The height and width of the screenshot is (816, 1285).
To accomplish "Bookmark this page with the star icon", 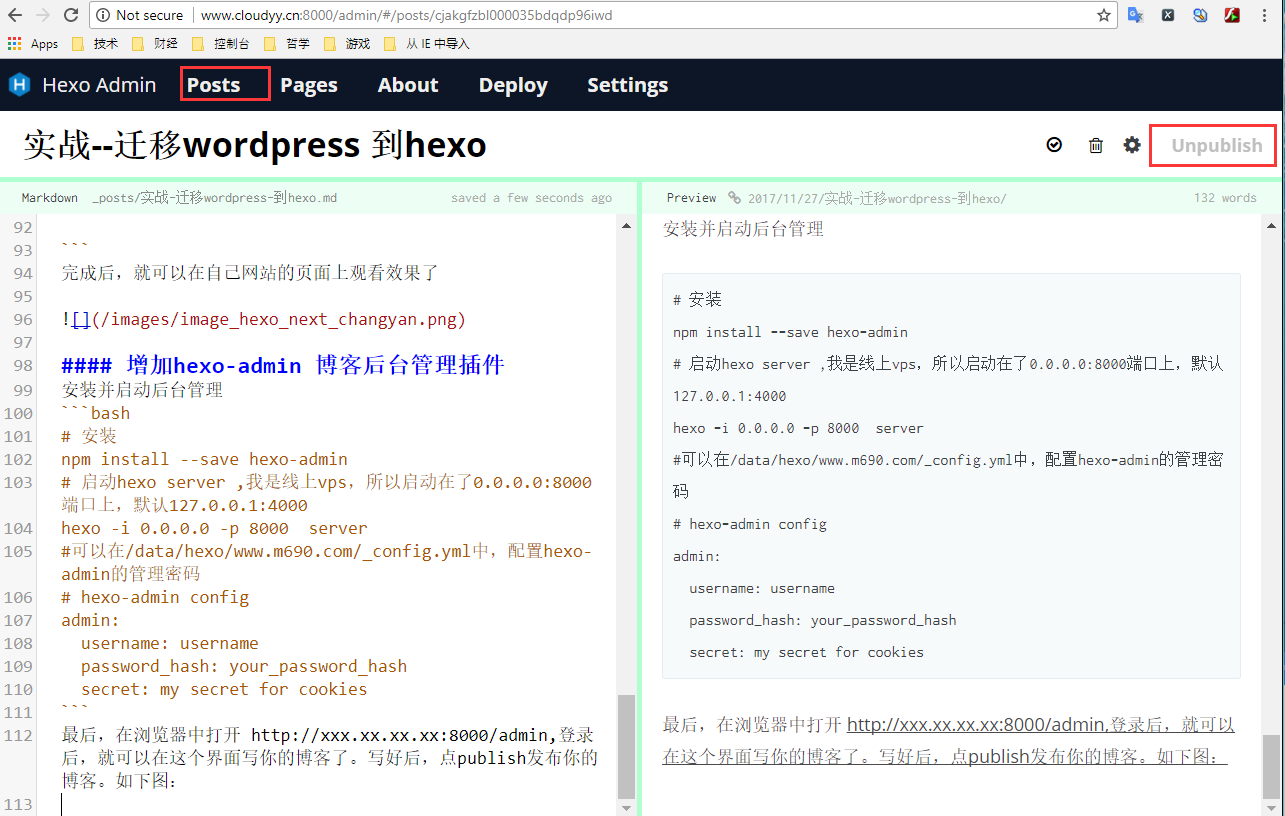I will 1104,15.
